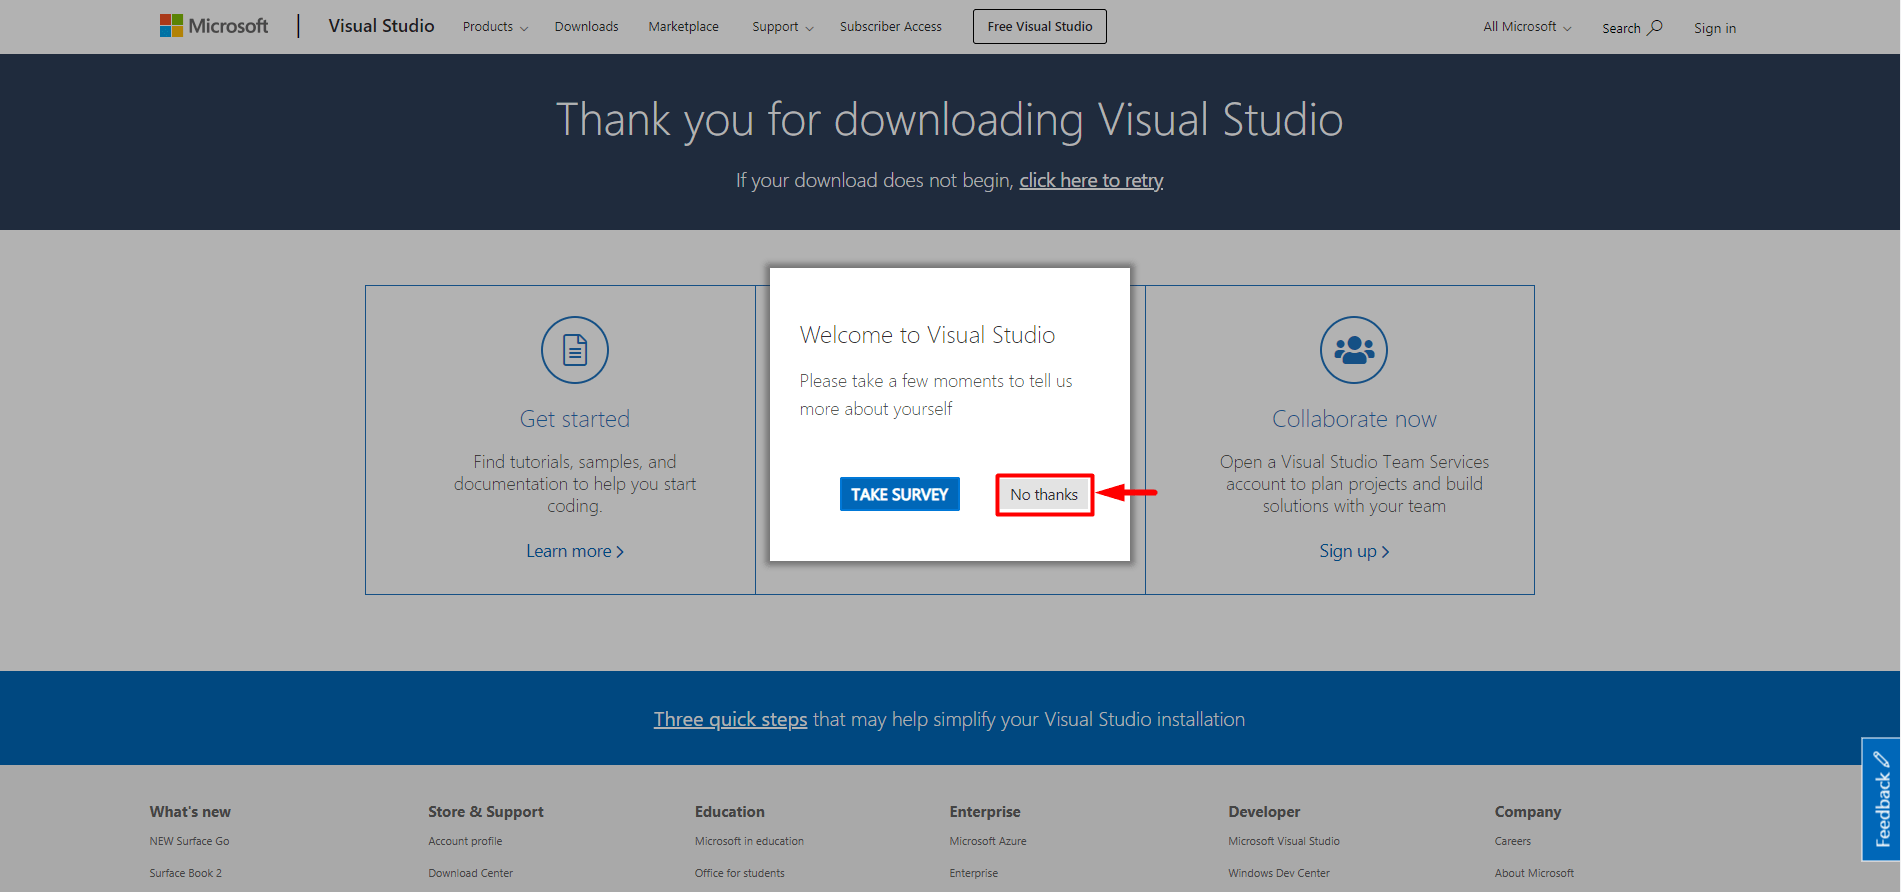Dismiss survey with No thanks
The width and height of the screenshot is (1901, 892).
coord(1044,494)
